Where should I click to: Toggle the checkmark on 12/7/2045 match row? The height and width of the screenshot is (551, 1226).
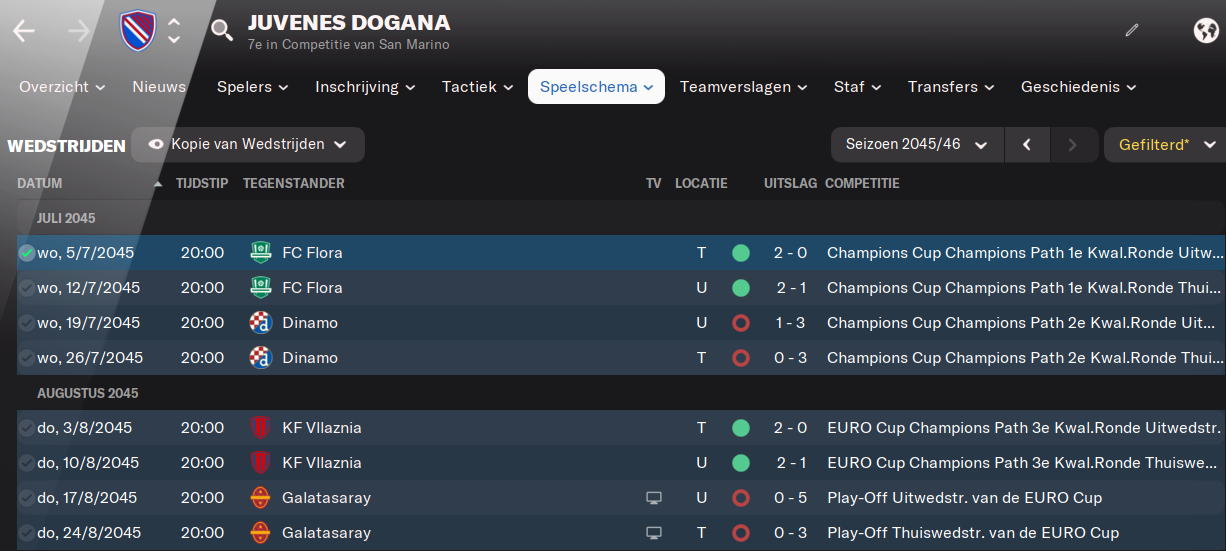tap(26, 288)
